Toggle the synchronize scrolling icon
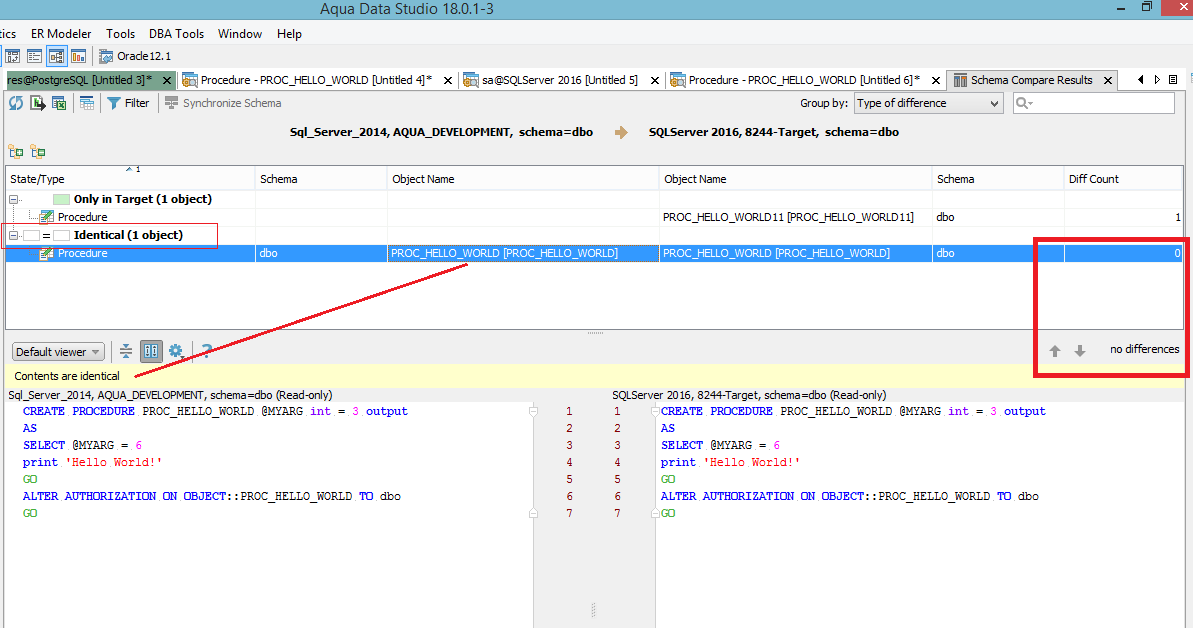The width and height of the screenshot is (1204, 628). [x=151, y=351]
